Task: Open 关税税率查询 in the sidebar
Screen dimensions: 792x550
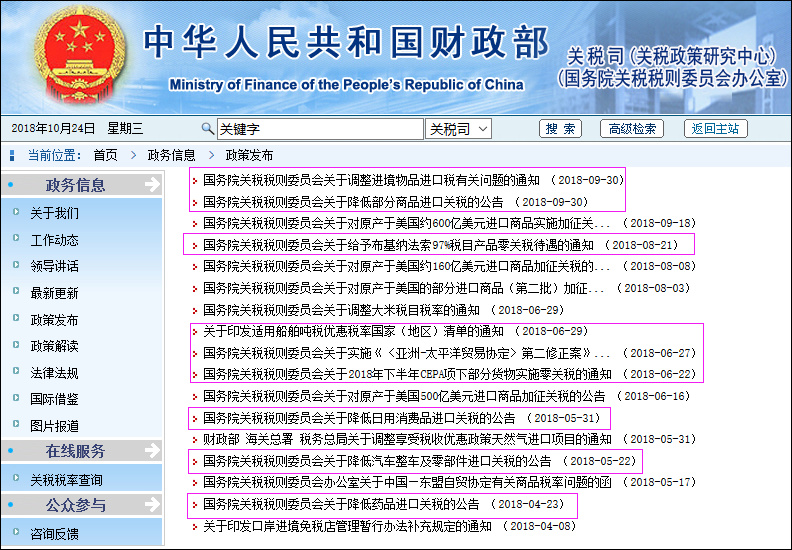Action: point(66,480)
